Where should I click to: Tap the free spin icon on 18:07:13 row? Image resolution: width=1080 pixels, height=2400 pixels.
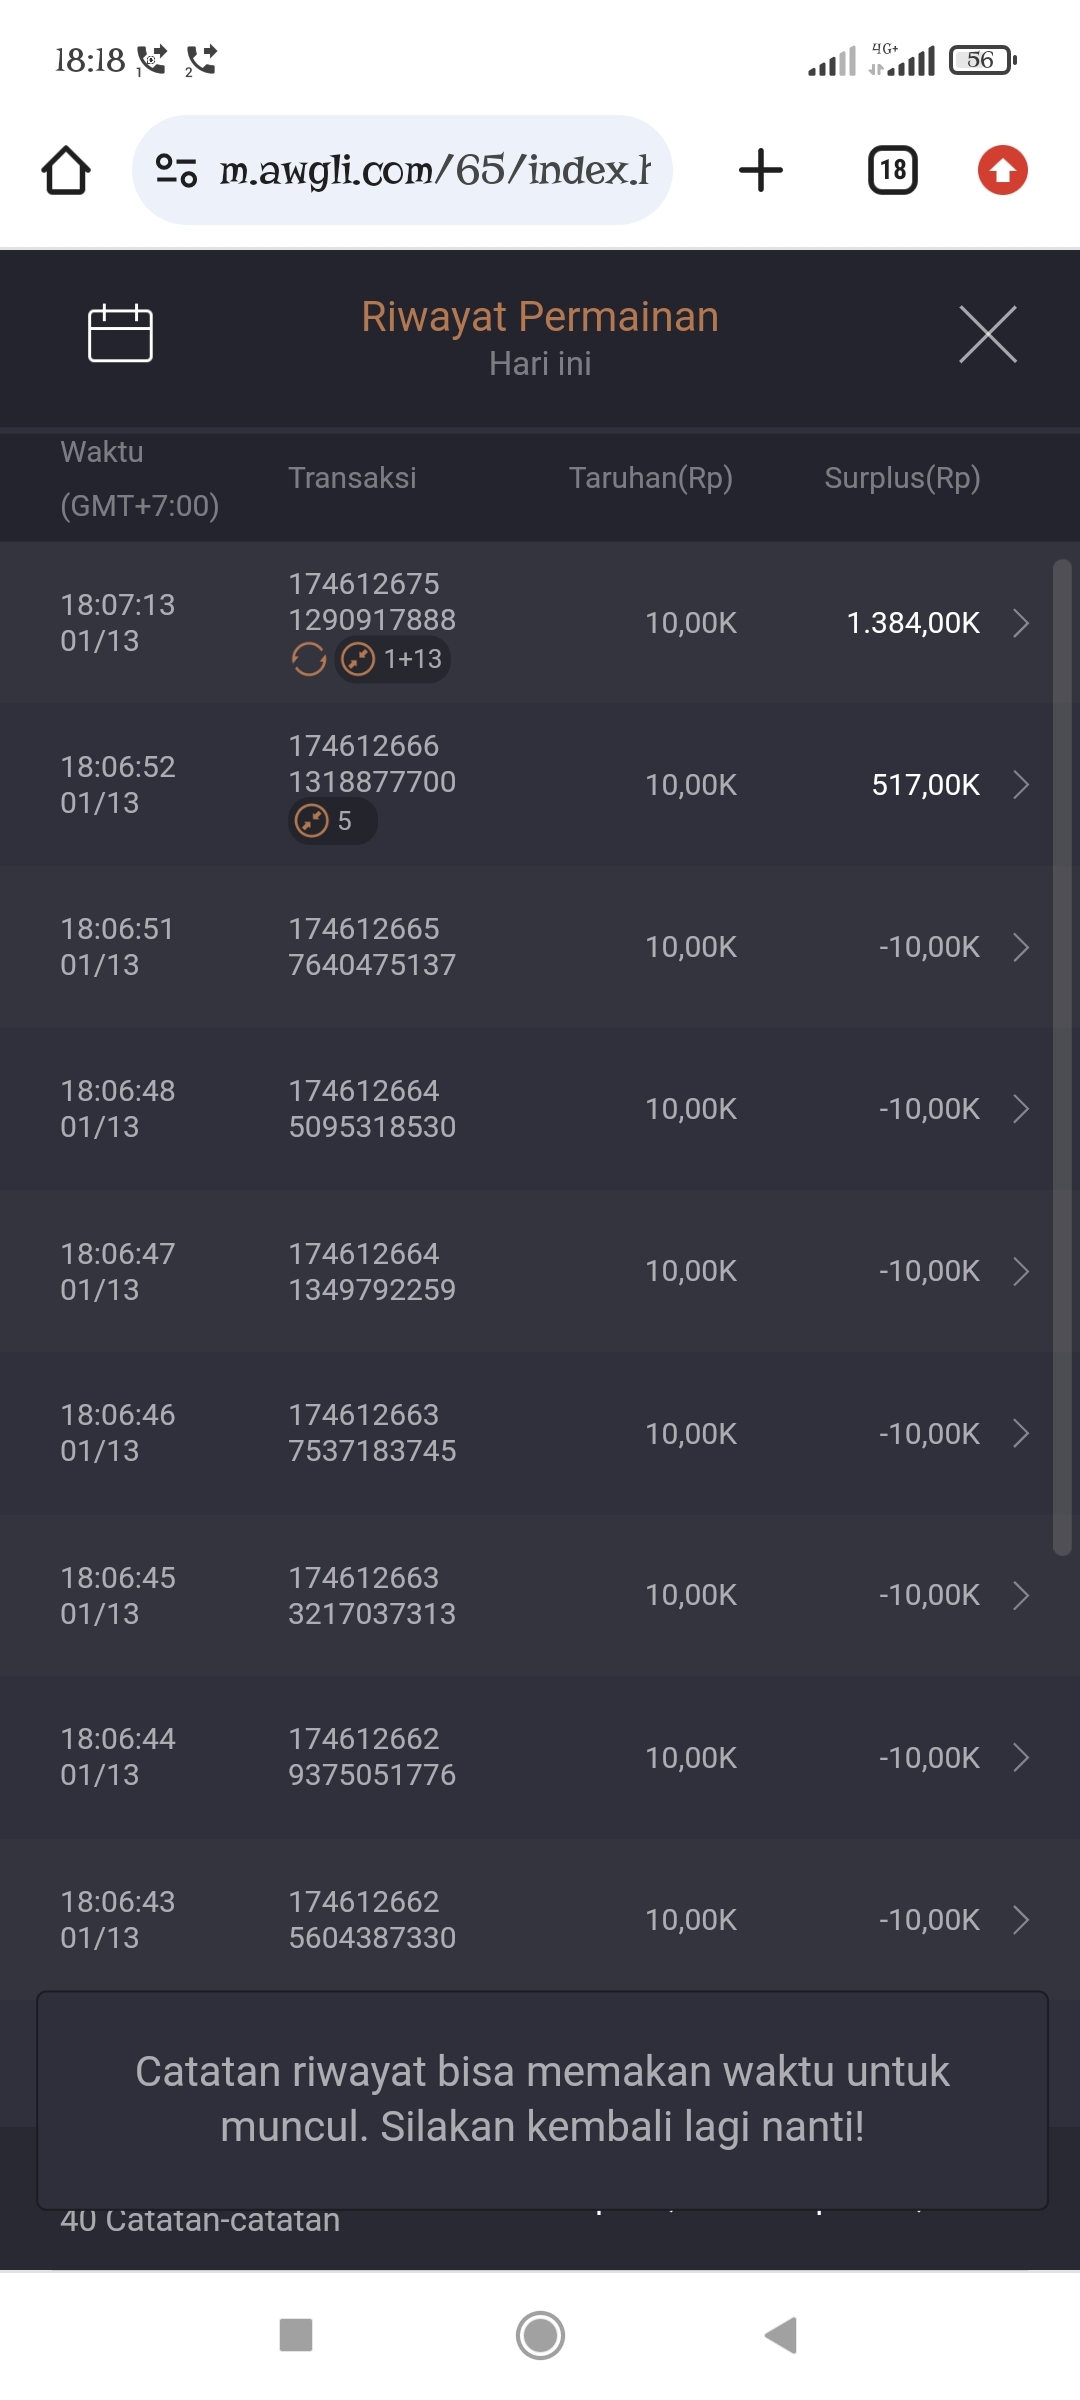309,659
